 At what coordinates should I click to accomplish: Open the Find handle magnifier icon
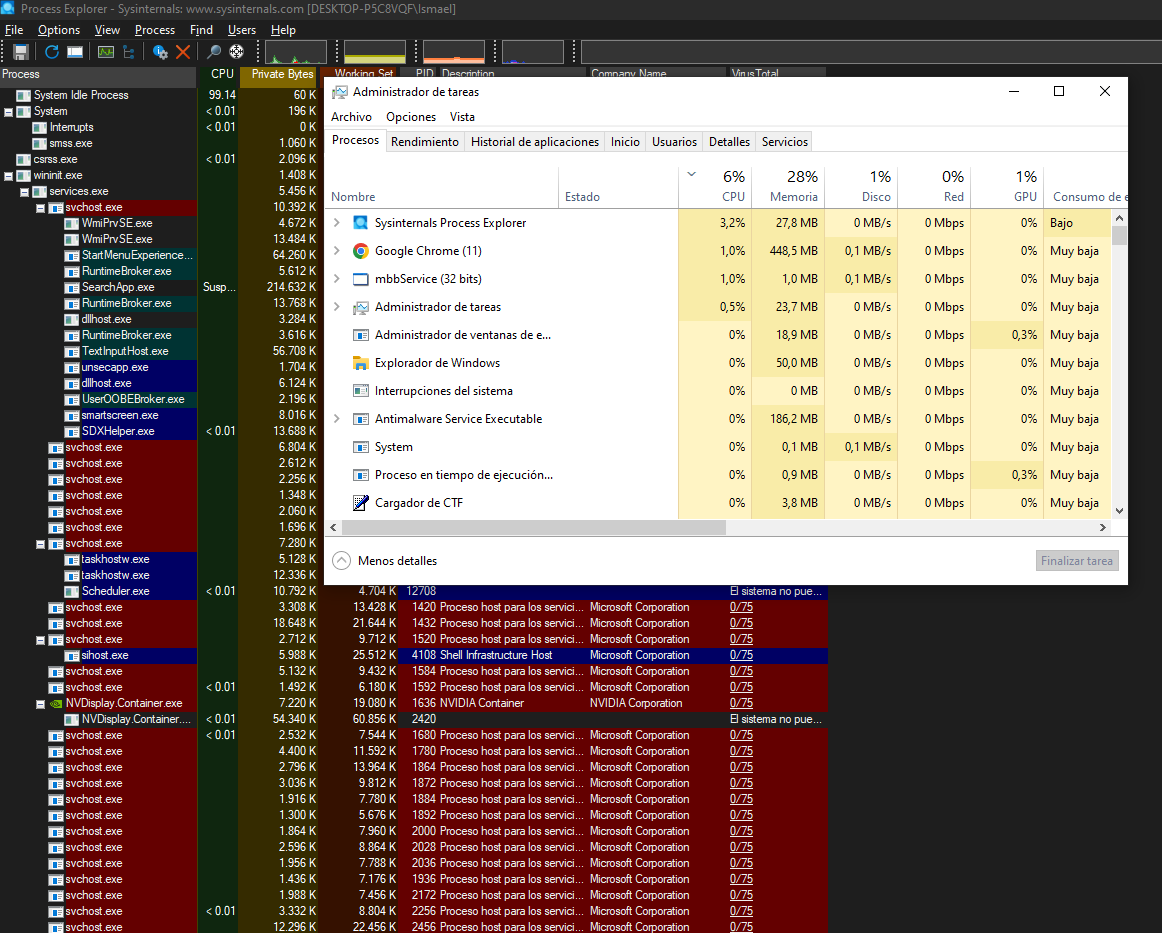(214, 52)
